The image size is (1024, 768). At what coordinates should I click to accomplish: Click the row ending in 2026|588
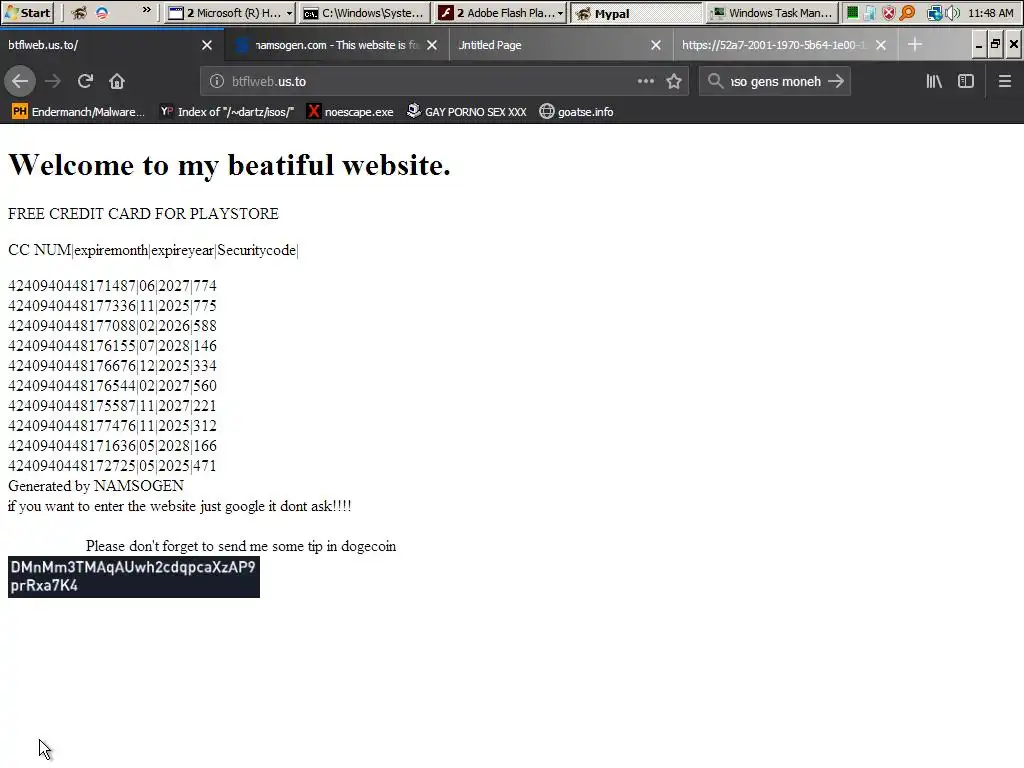[x=112, y=326]
